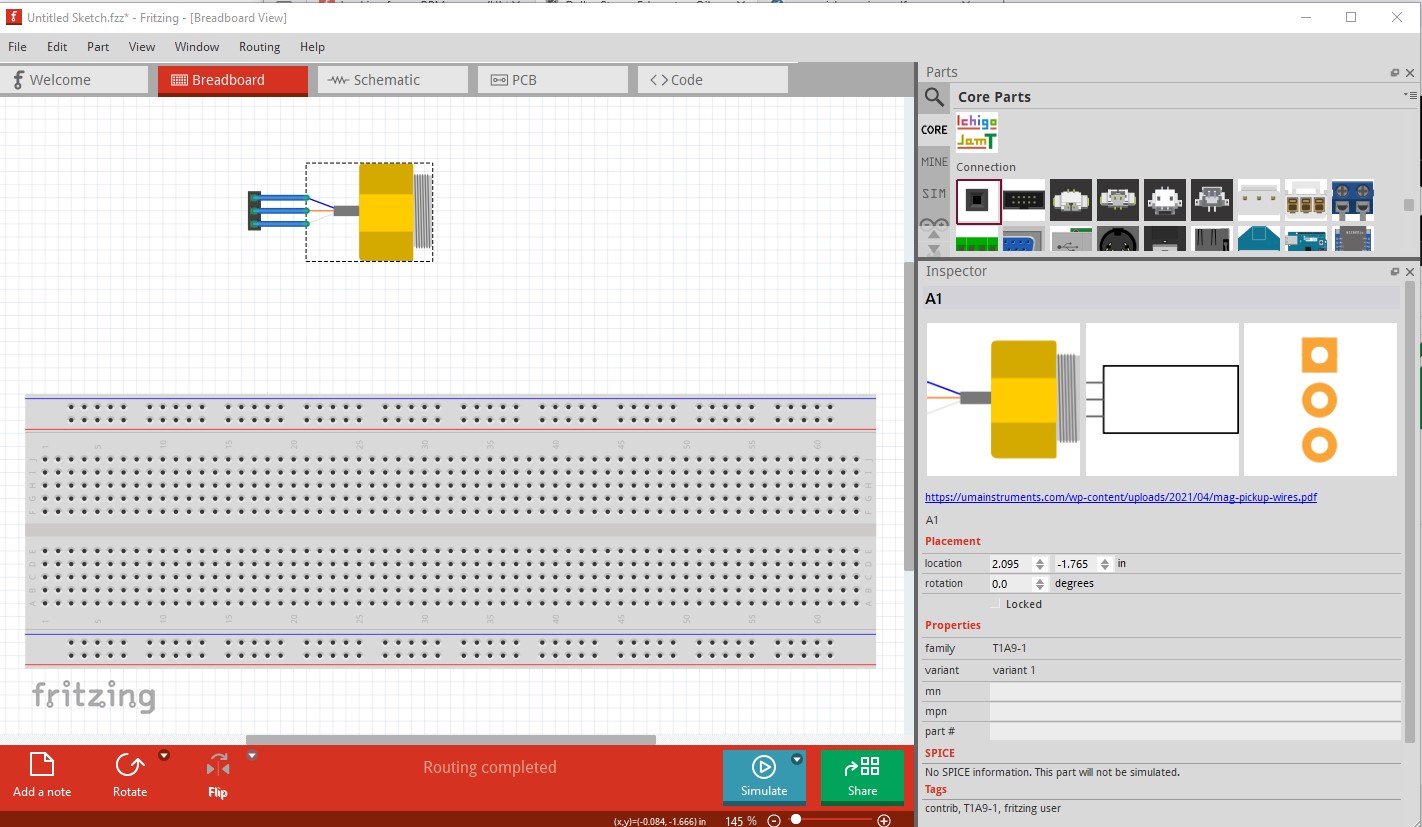
Task: Select the Ichigo Jam parts bin icon
Action: pyautogui.click(x=977, y=132)
